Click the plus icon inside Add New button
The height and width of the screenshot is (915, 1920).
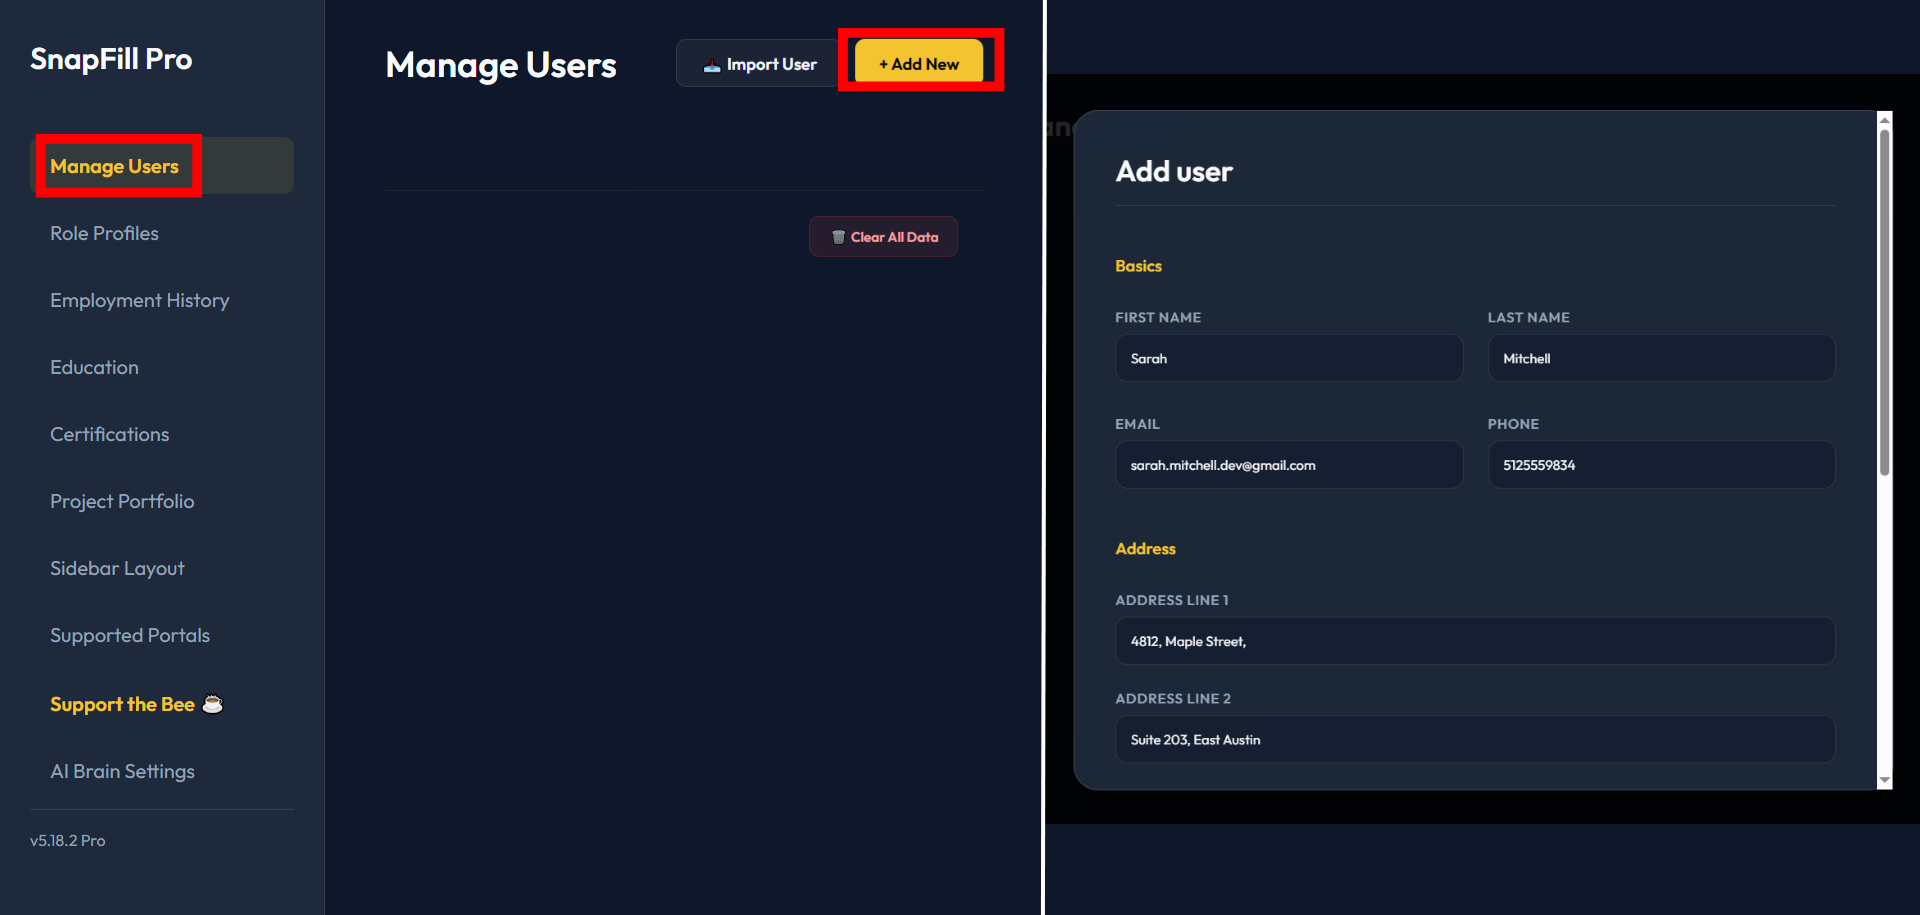(x=882, y=63)
